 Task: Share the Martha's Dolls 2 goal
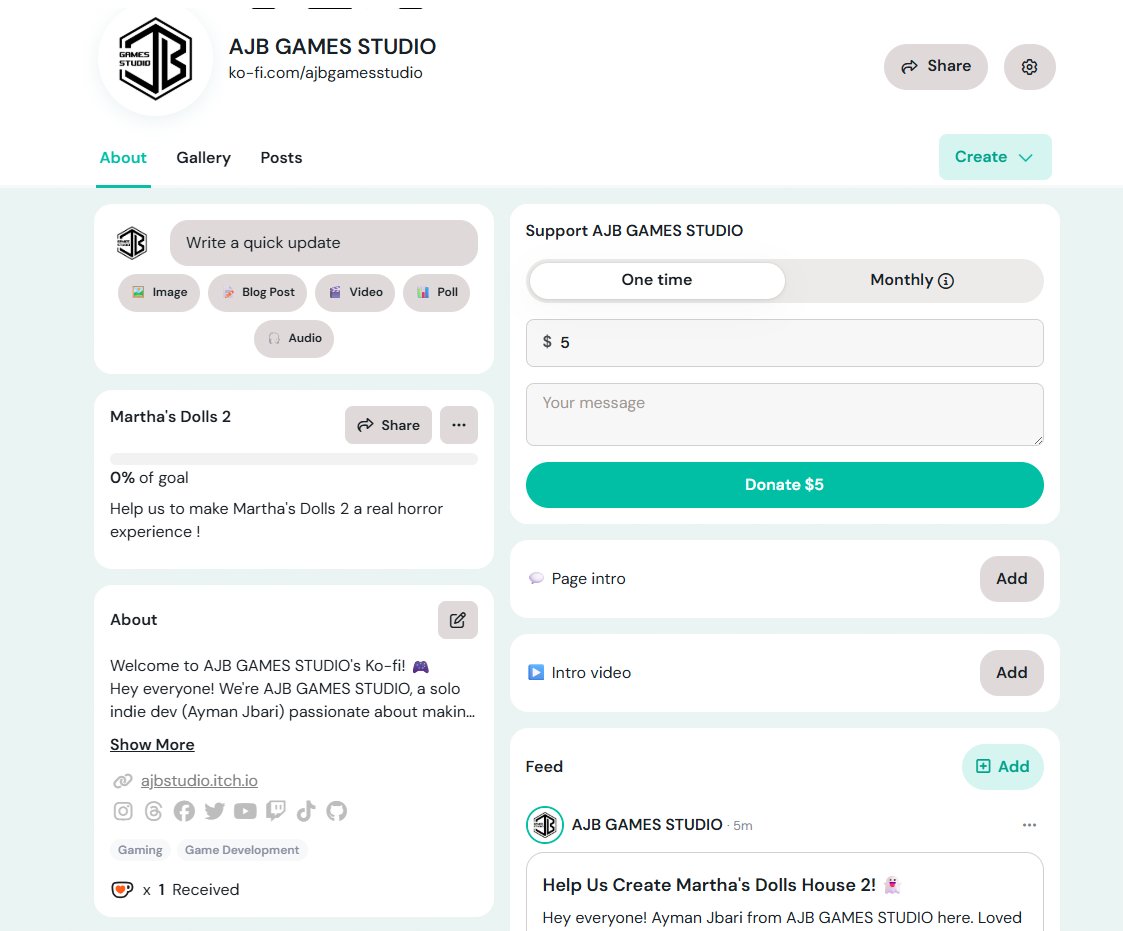click(388, 425)
